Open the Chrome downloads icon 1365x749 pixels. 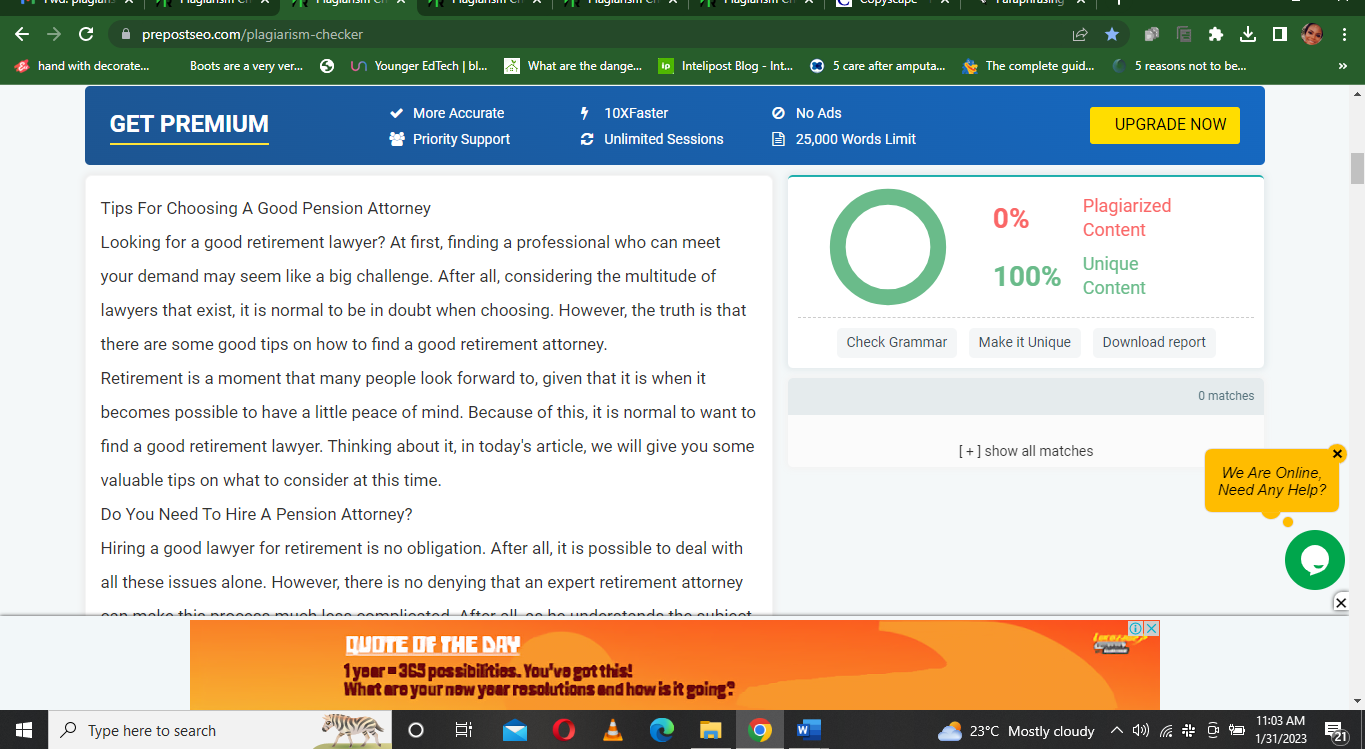1248,34
